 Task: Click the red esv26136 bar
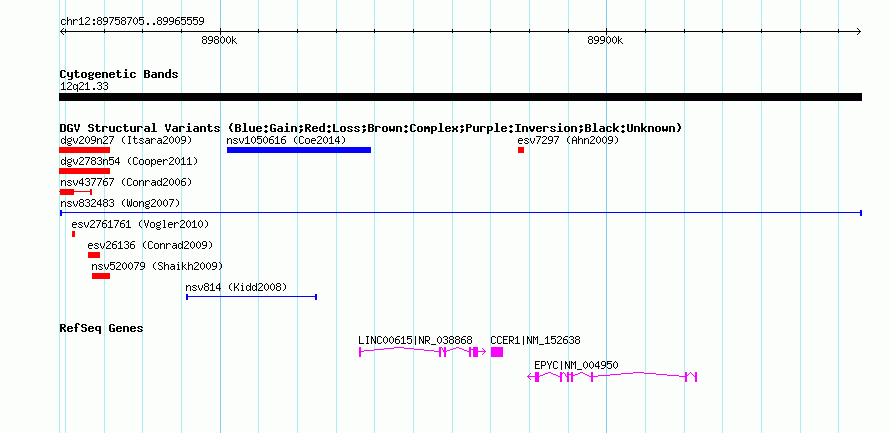pyautogui.click(x=94, y=255)
